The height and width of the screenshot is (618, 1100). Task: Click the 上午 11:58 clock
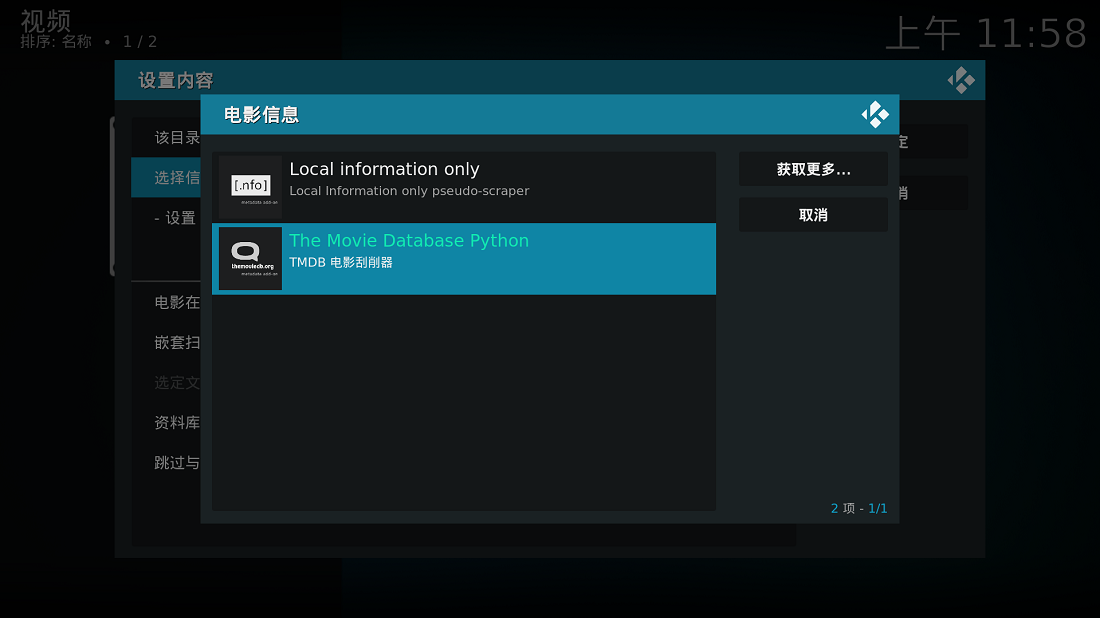[986, 34]
